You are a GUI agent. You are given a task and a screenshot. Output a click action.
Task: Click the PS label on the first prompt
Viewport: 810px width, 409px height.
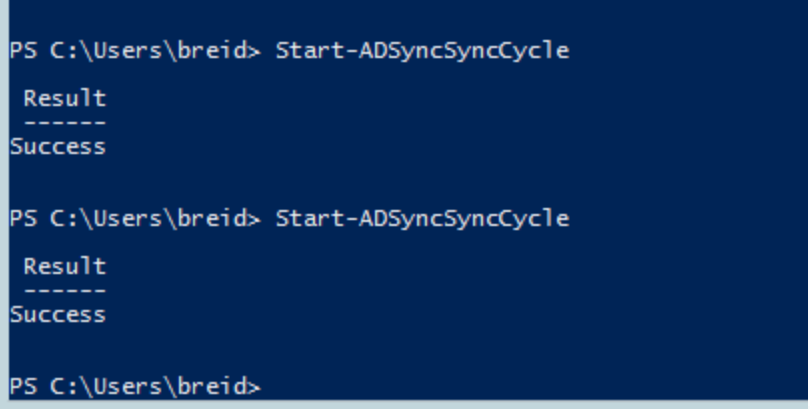(x=24, y=51)
